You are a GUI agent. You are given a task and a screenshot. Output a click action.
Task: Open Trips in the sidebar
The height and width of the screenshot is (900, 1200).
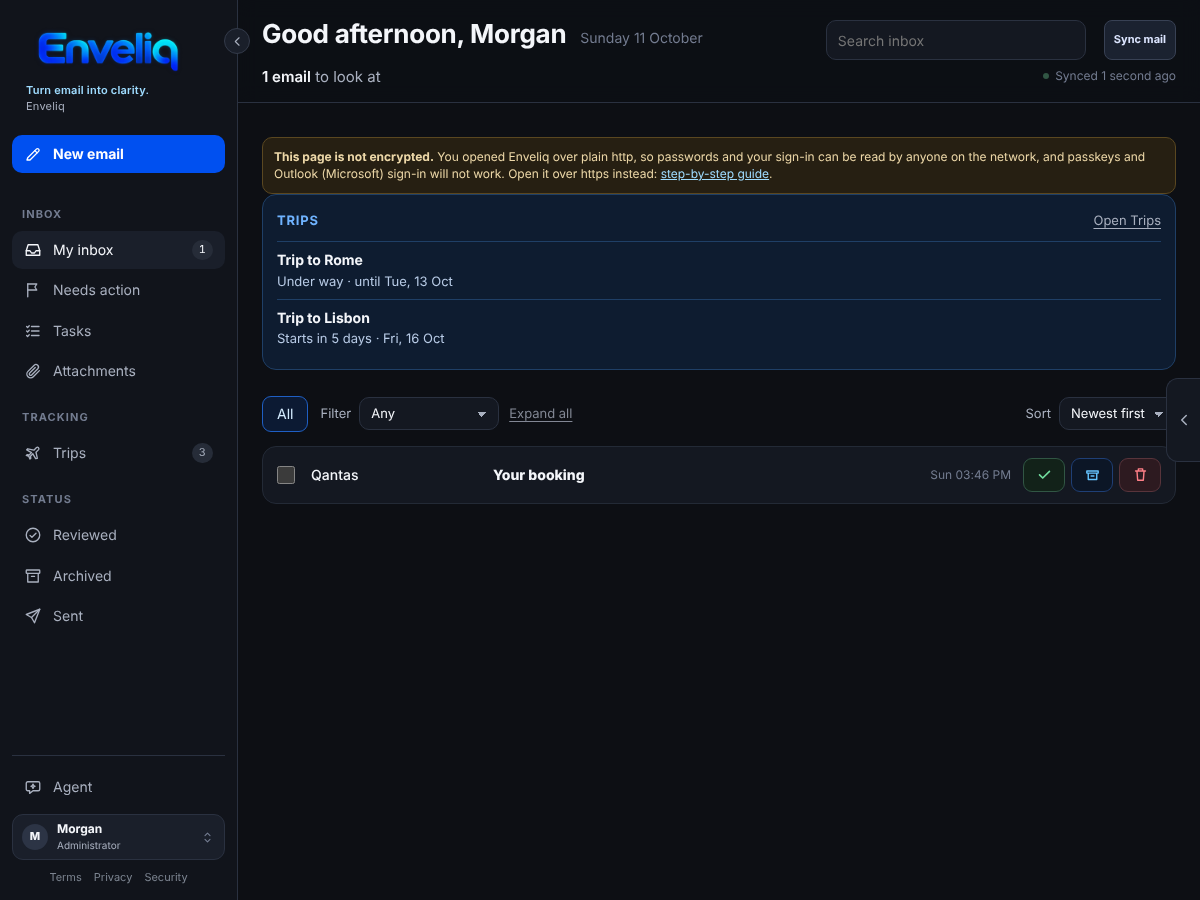[118, 453]
